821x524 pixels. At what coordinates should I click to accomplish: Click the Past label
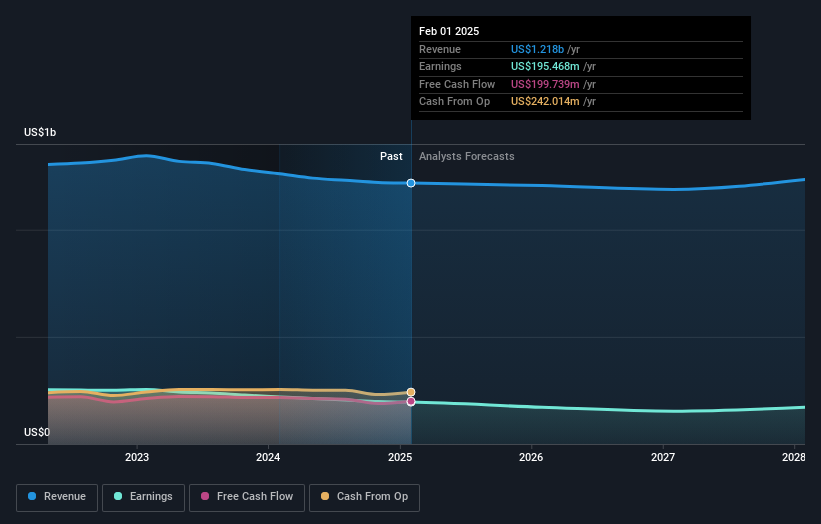[391, 157]
